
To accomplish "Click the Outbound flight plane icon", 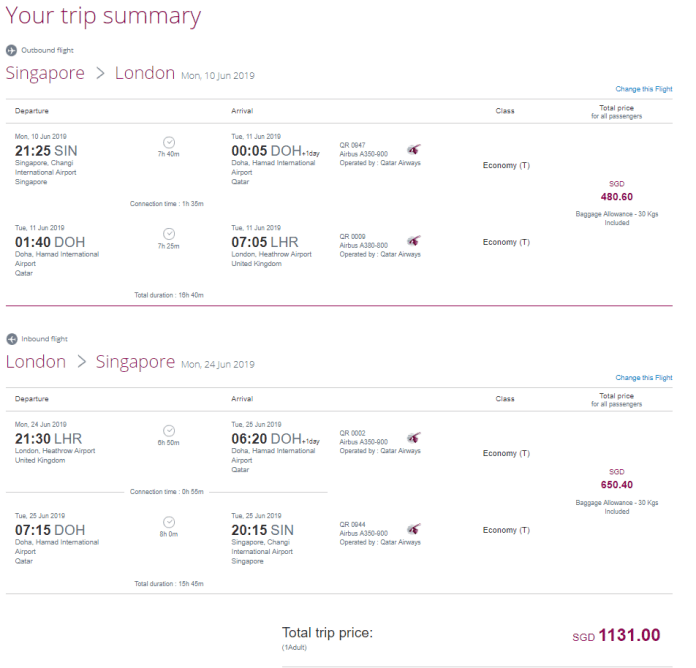I will 12,51.
